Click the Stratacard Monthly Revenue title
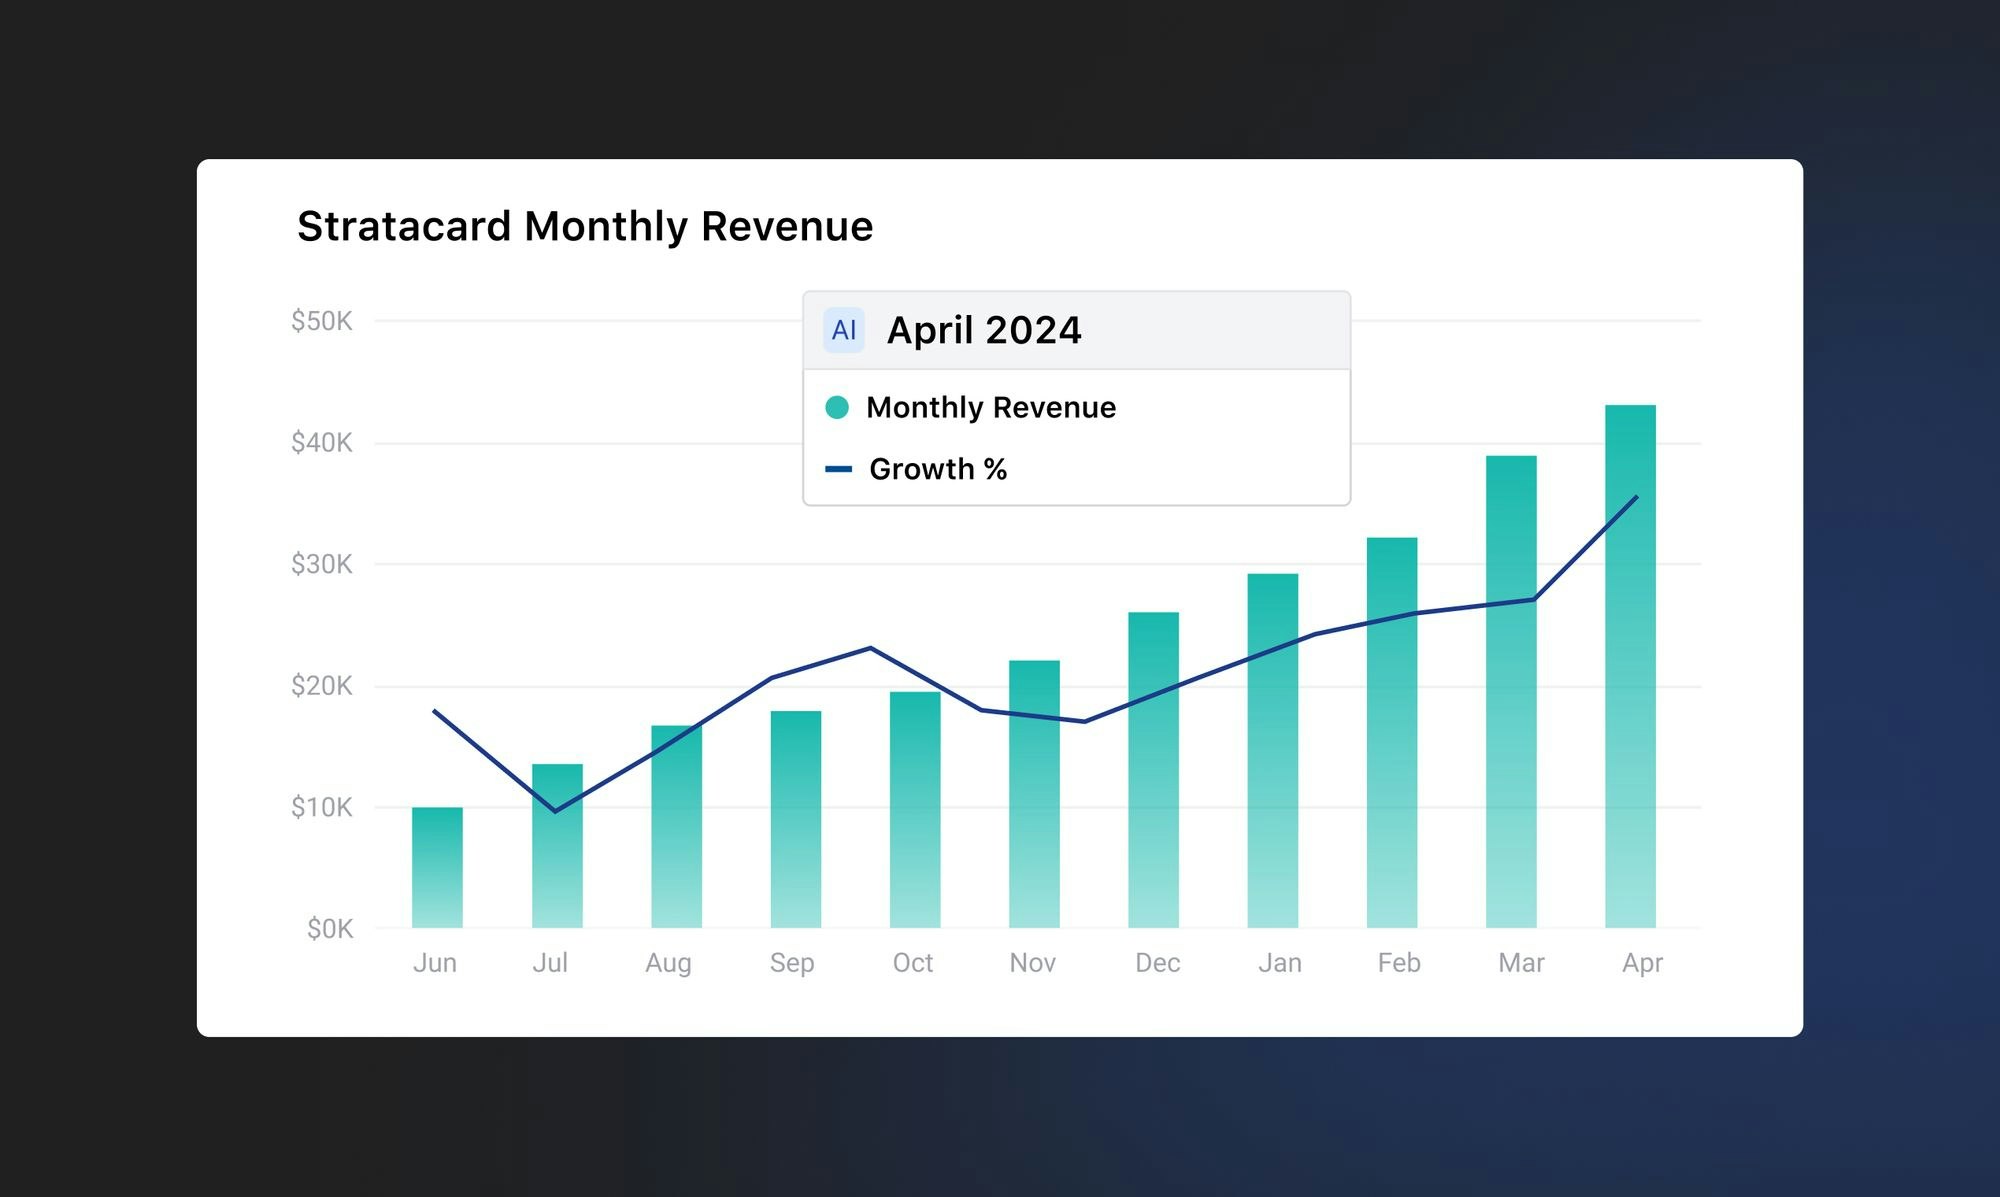2000x1197 pixels. pos(585,226)
